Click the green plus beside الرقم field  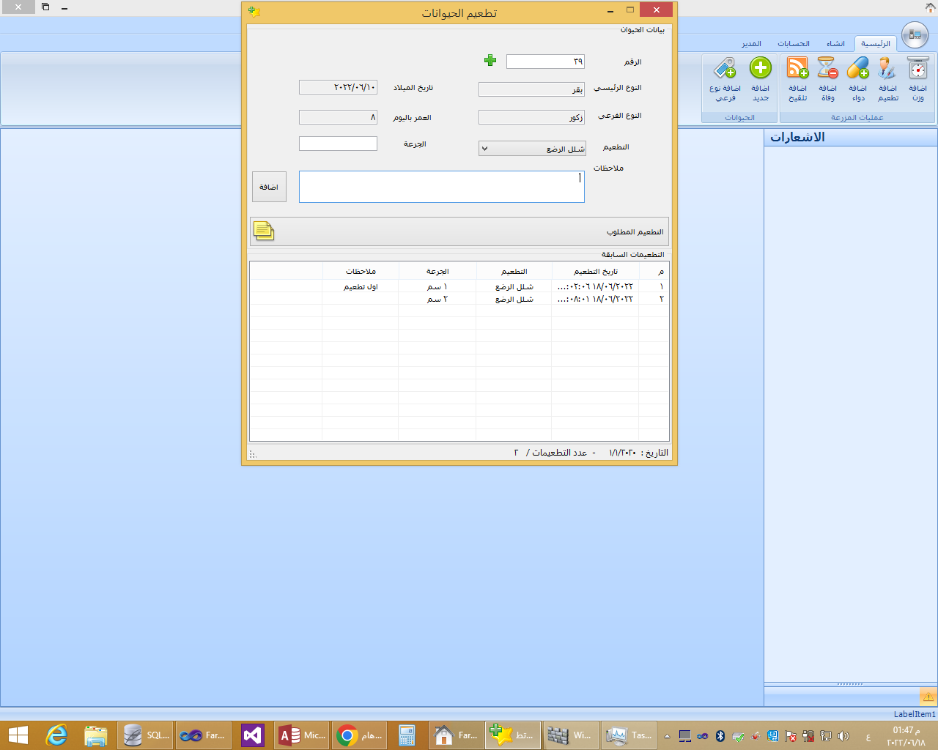click(x=490, y=61)
